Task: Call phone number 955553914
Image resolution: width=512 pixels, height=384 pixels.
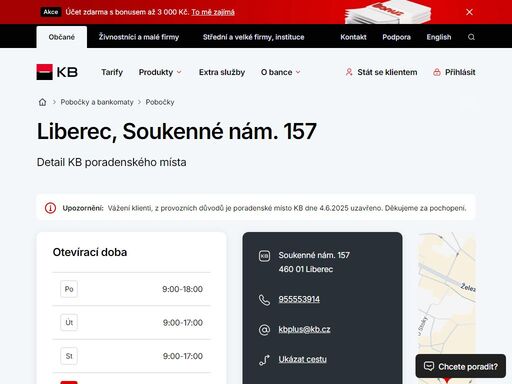Action: click(299, 299)
